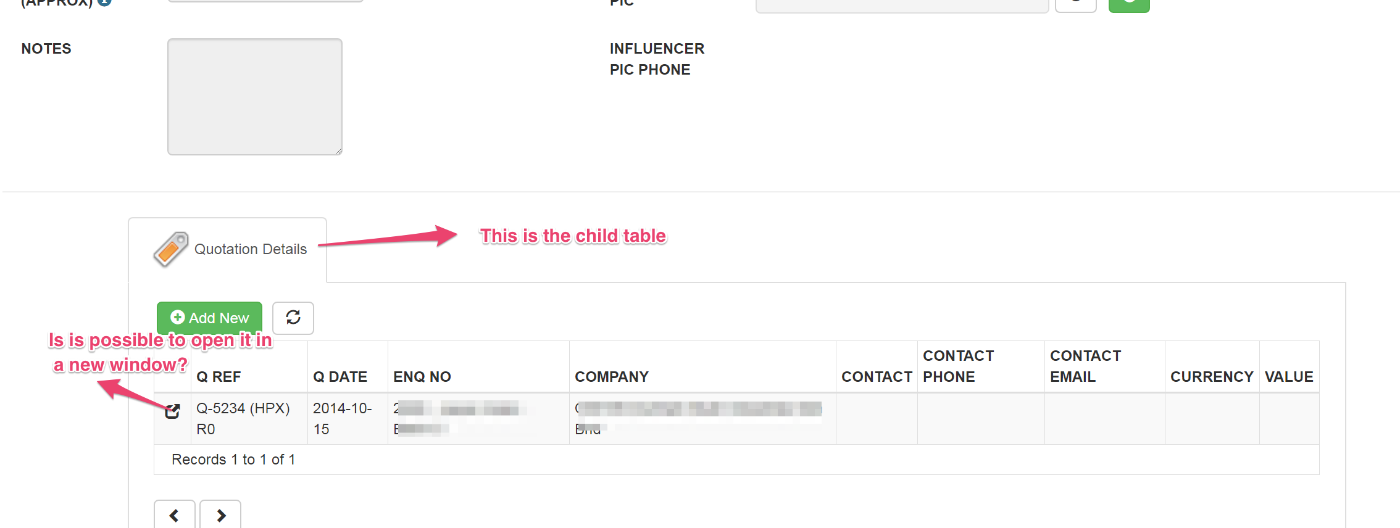1400x528 pixels.
Task: Click the PIC input field
Action: (902, 4)
